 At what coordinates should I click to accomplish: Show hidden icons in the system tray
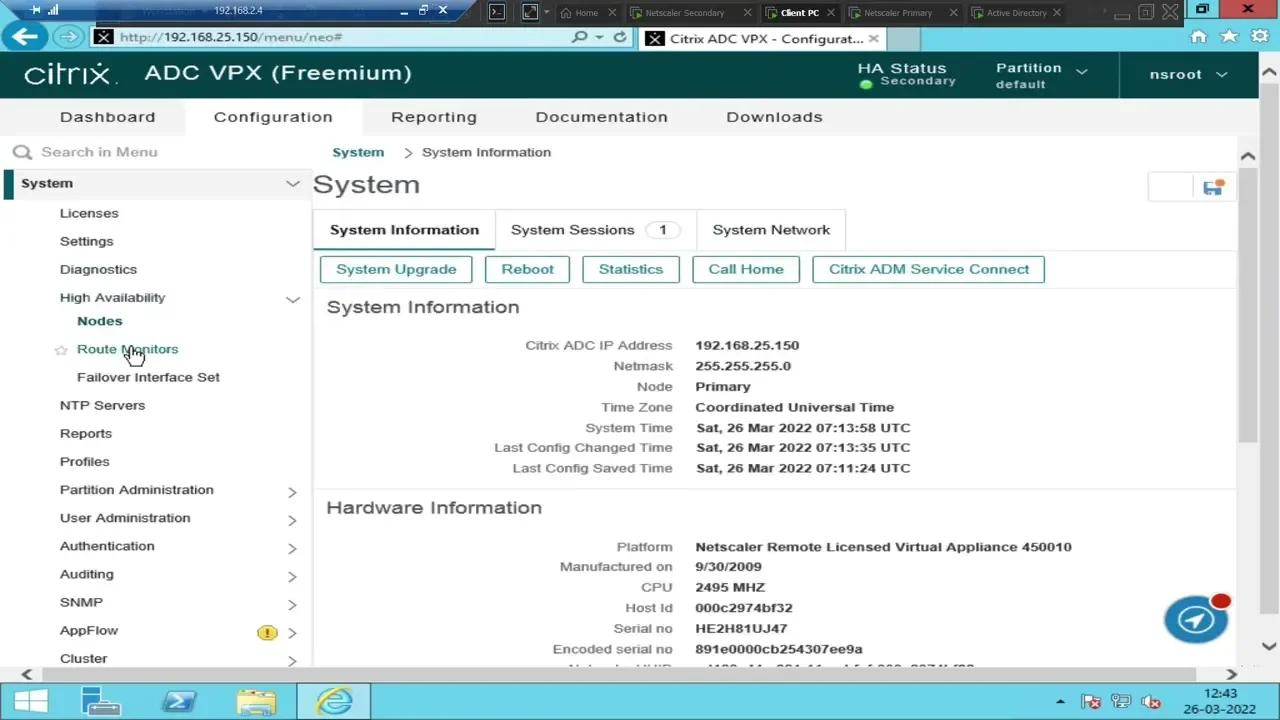1060,701
